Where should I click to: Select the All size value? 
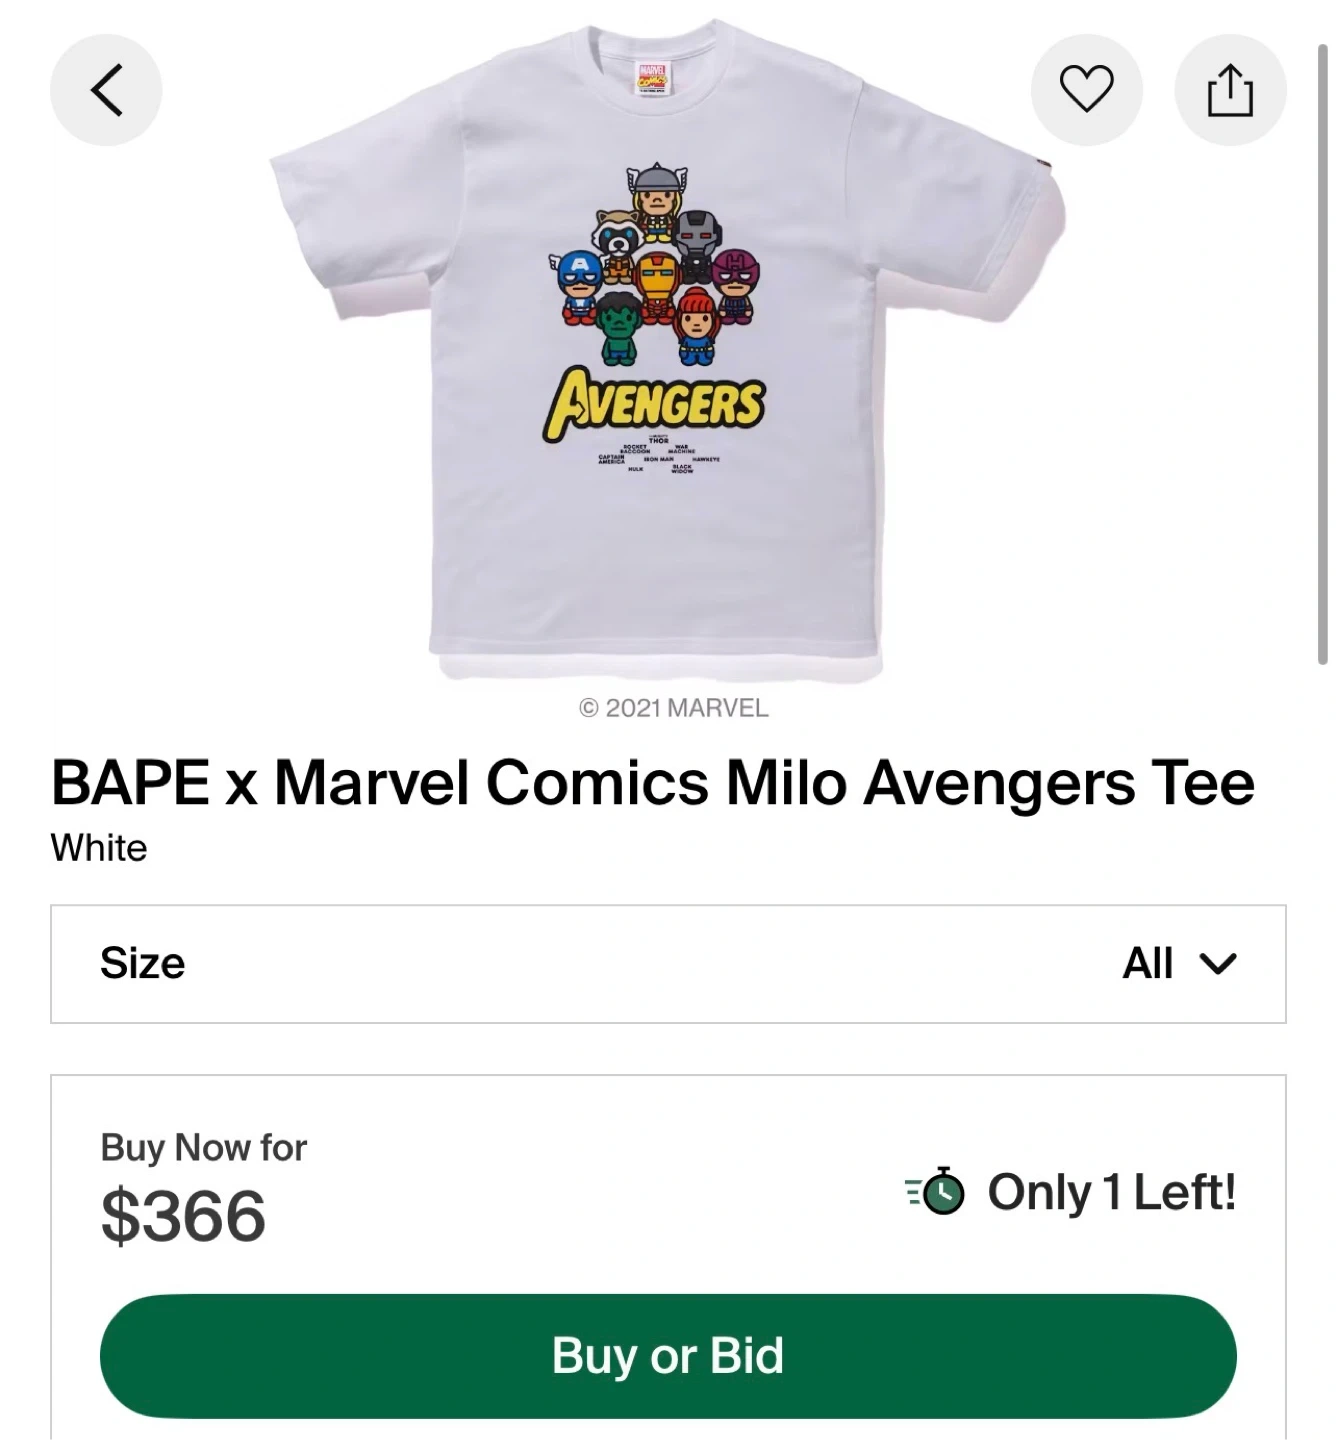tap(1147, 964)
